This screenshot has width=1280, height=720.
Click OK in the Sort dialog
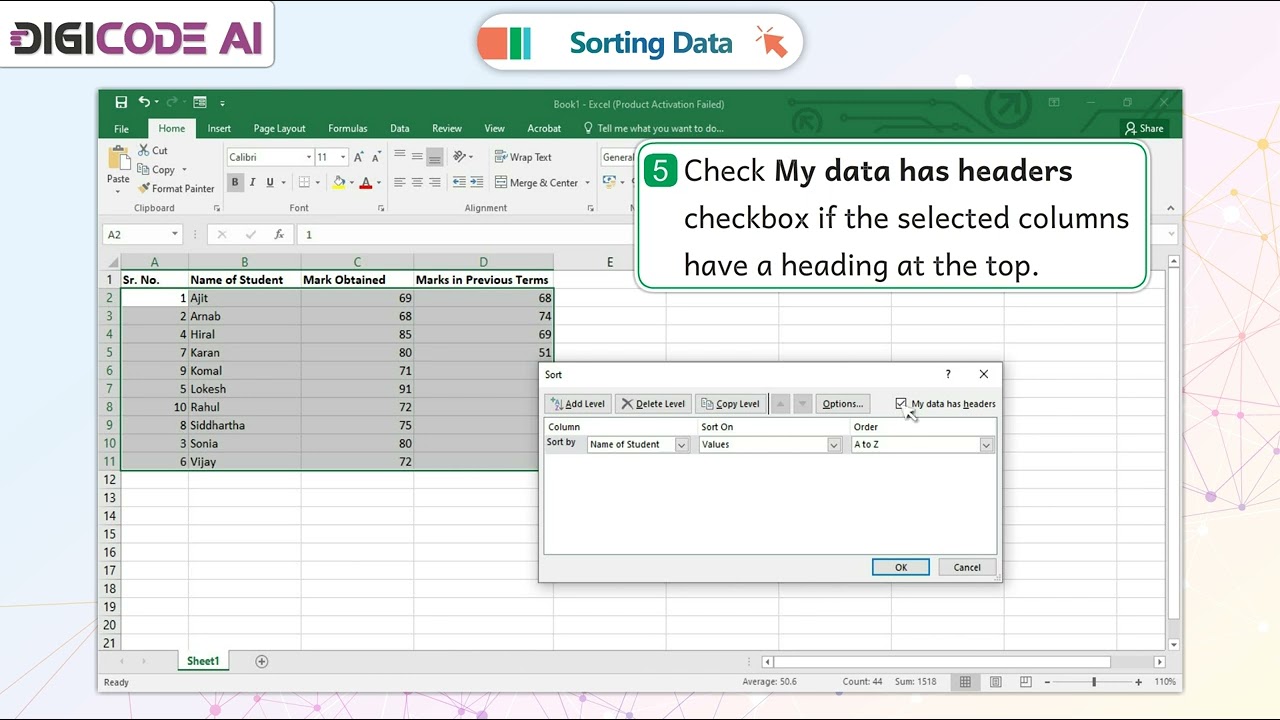tap(900, 567)
